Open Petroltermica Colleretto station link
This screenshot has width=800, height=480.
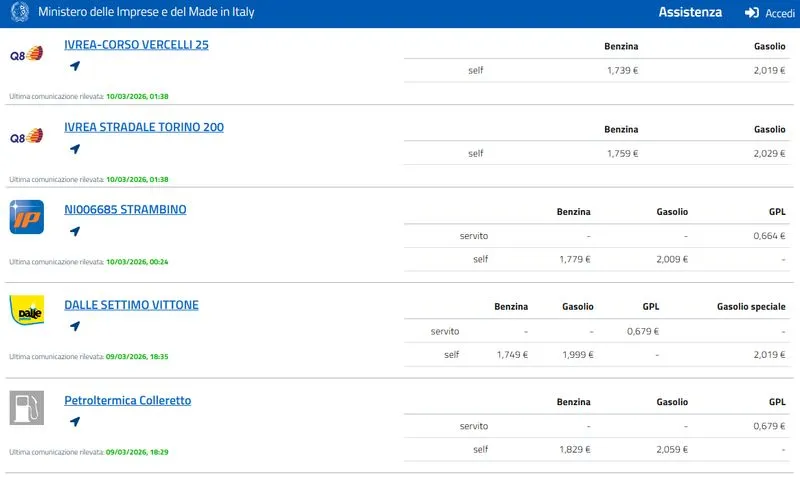point(127,401)
